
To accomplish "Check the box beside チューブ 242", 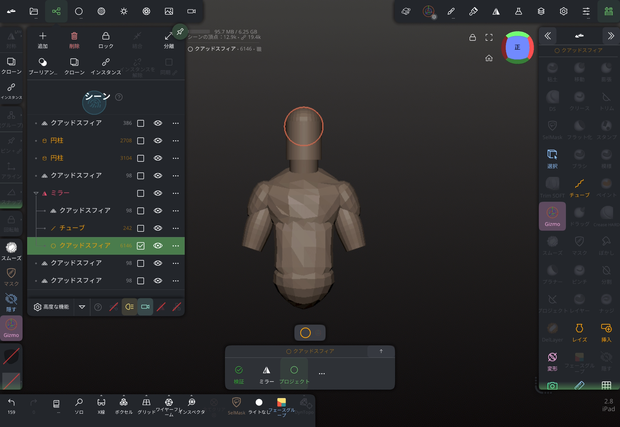I will (140, 228).
